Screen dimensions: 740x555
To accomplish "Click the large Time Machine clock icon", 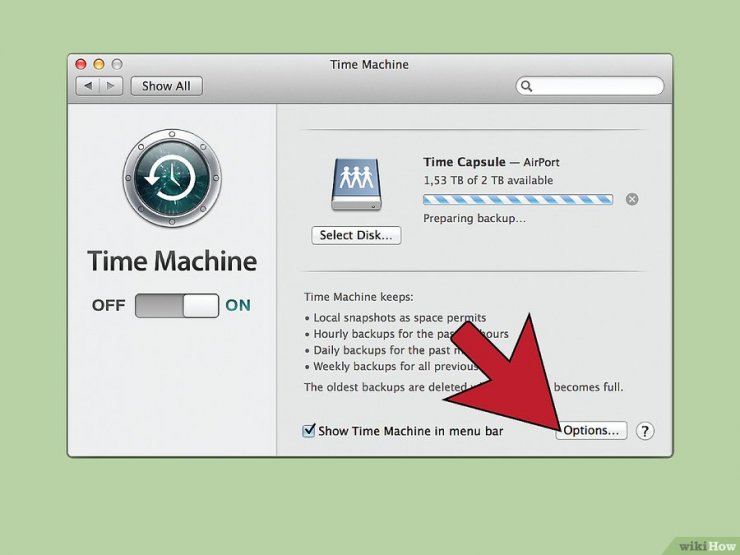I will coord(172,178).
